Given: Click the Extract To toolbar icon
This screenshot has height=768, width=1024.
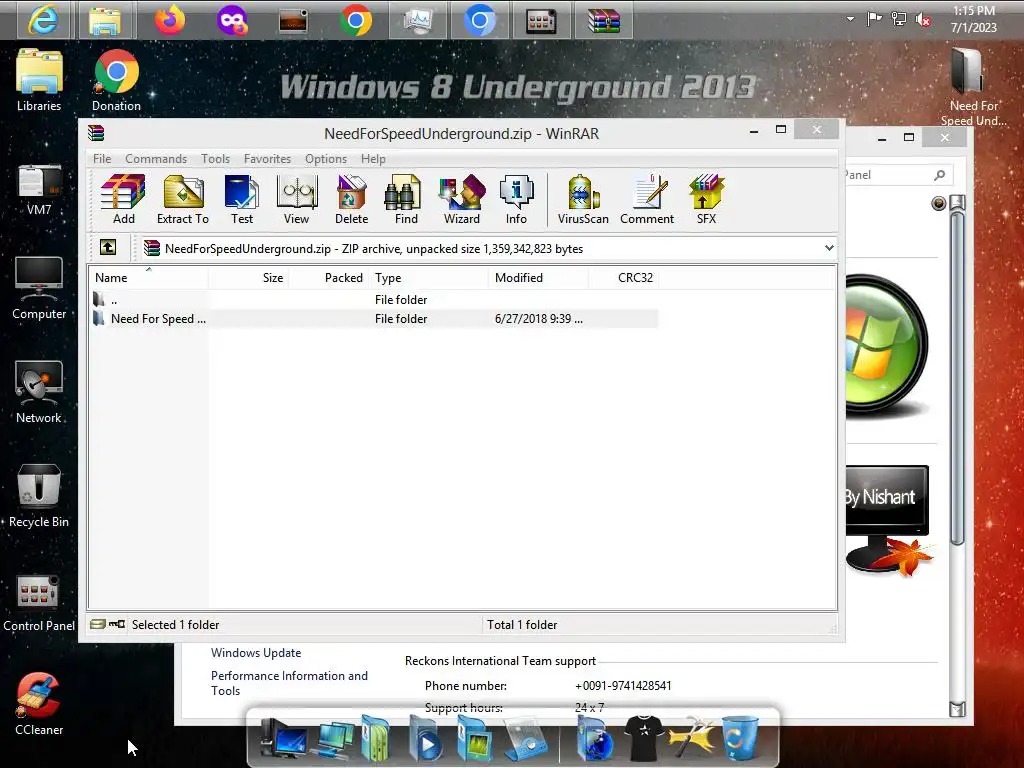Looking at the screenshot, I should [x=183, y=200].
